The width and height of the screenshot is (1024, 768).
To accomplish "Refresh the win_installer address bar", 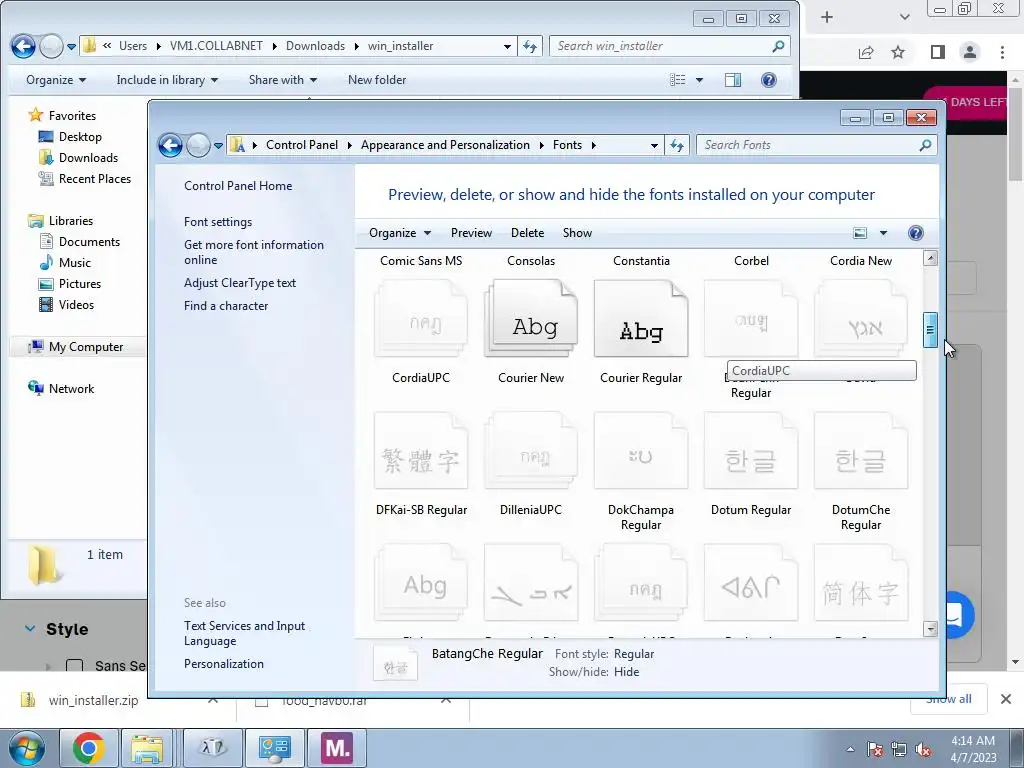I will pyautogui.click(x=530, y=46).
